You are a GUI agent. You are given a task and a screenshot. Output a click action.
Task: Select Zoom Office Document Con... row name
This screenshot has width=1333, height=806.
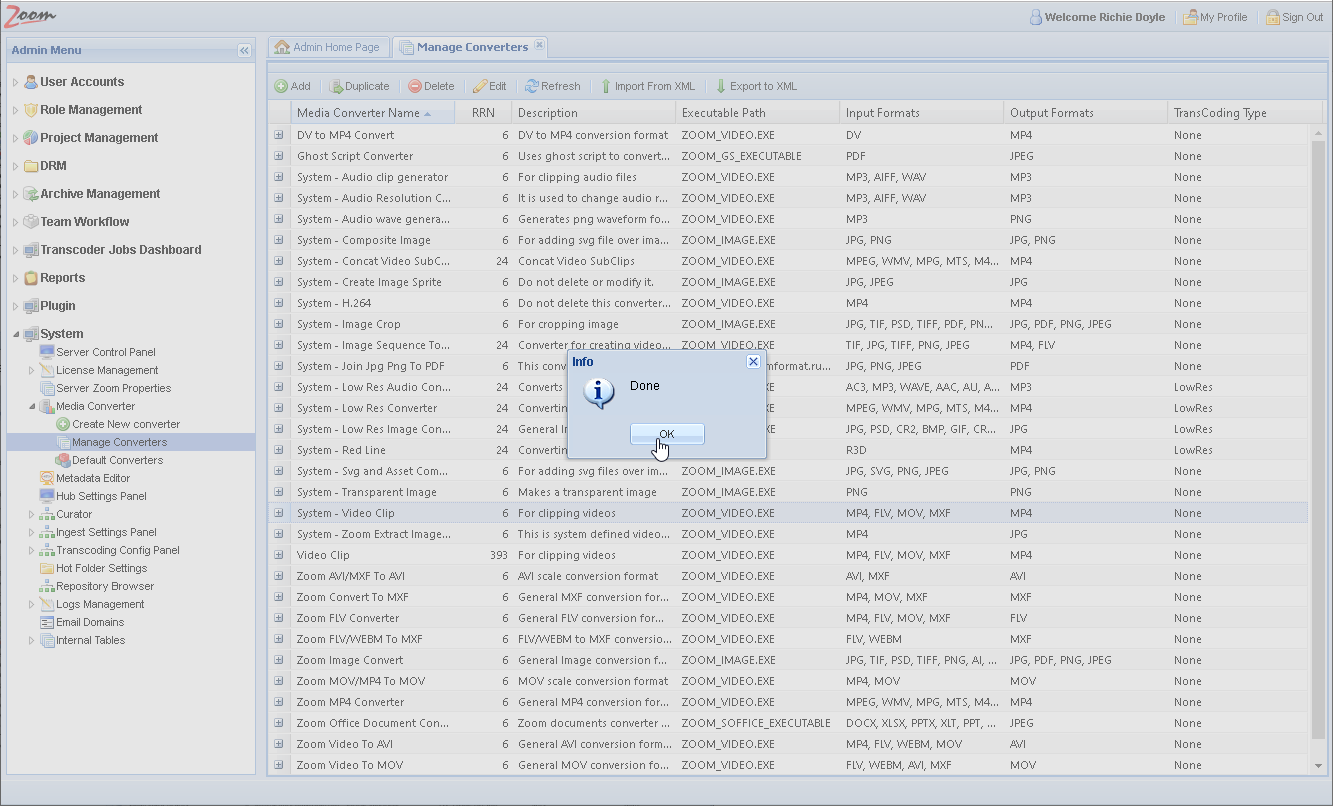[x=373, y=723]
